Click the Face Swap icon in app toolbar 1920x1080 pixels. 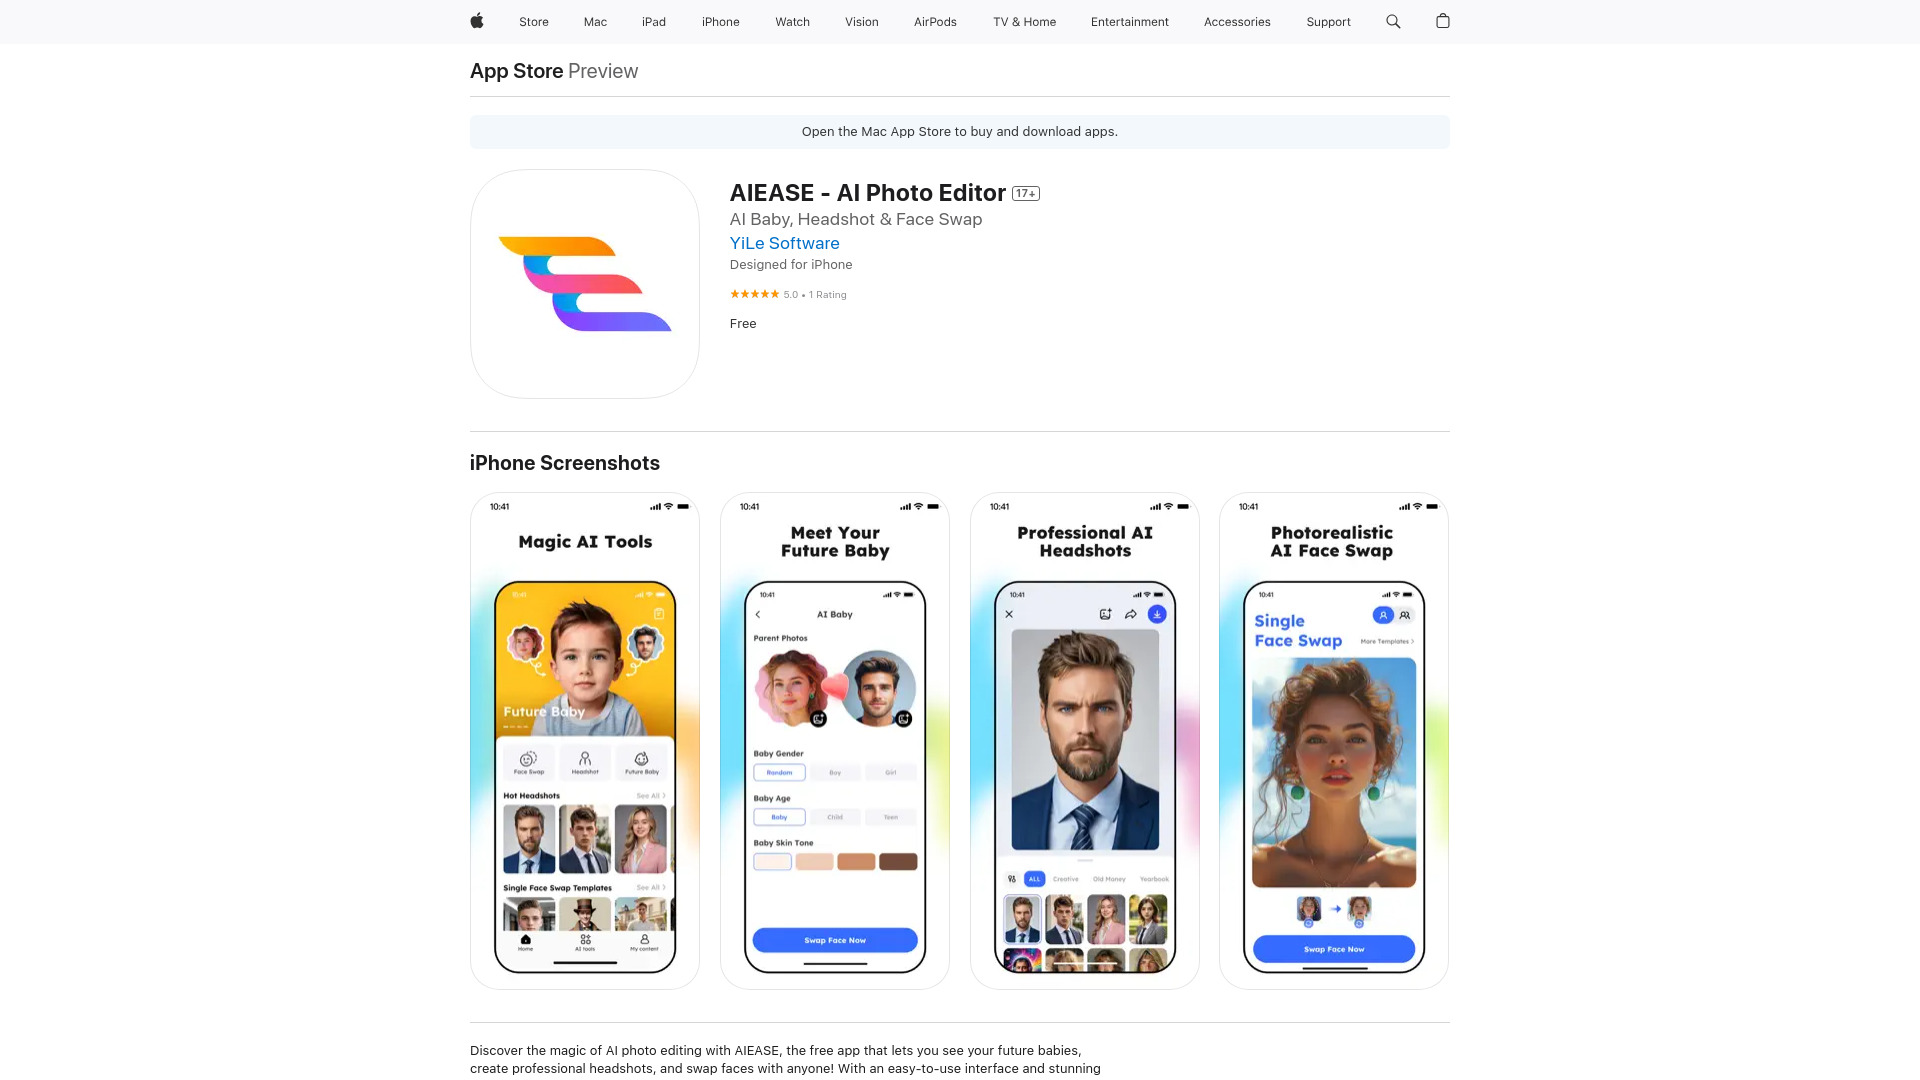pyautogui.click(x=527, y=762)
